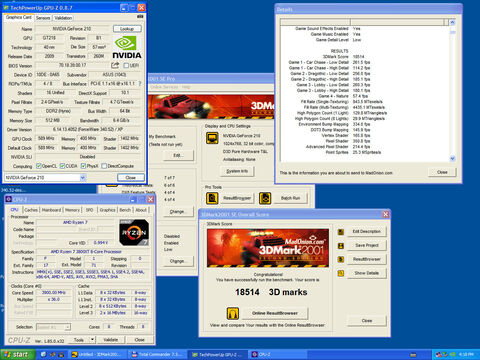The height and width of the screenshot is (360, 480).
Task: Click the Batch Run icon in Pro Tools
Action: pyautogui.click(x=265, y=198)
